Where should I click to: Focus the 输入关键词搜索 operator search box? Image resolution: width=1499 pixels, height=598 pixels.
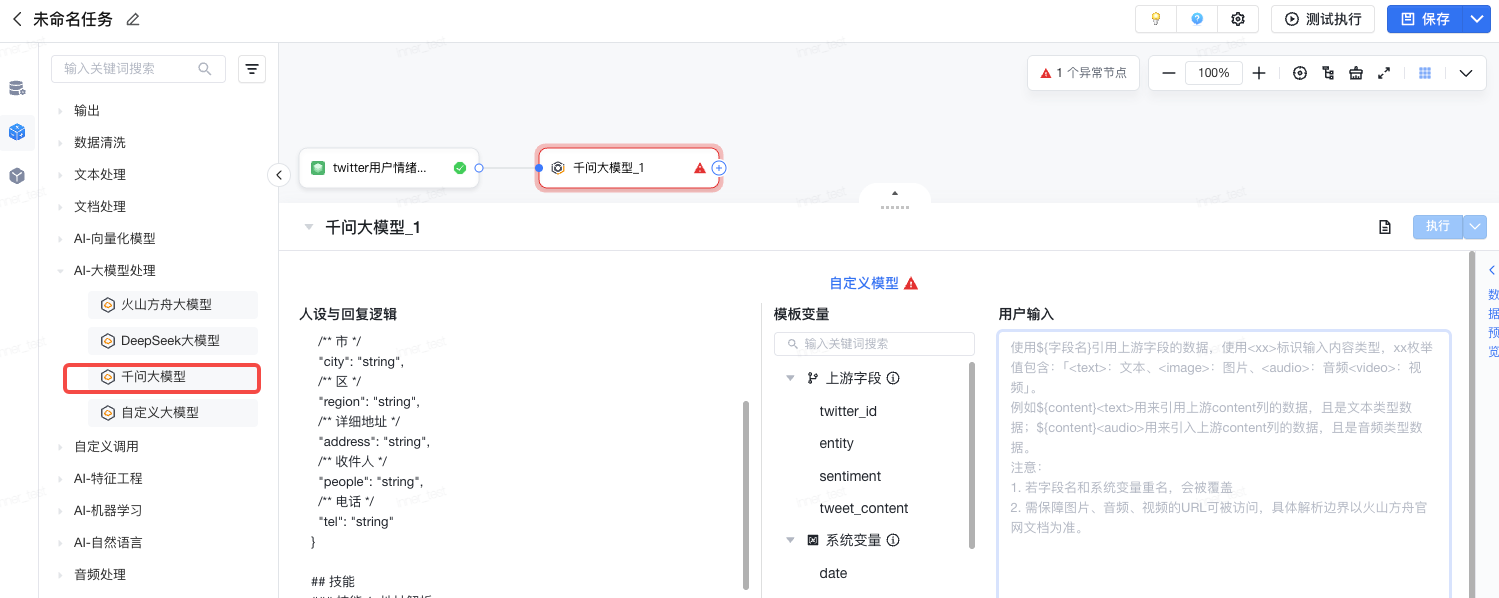click(138, 69)
